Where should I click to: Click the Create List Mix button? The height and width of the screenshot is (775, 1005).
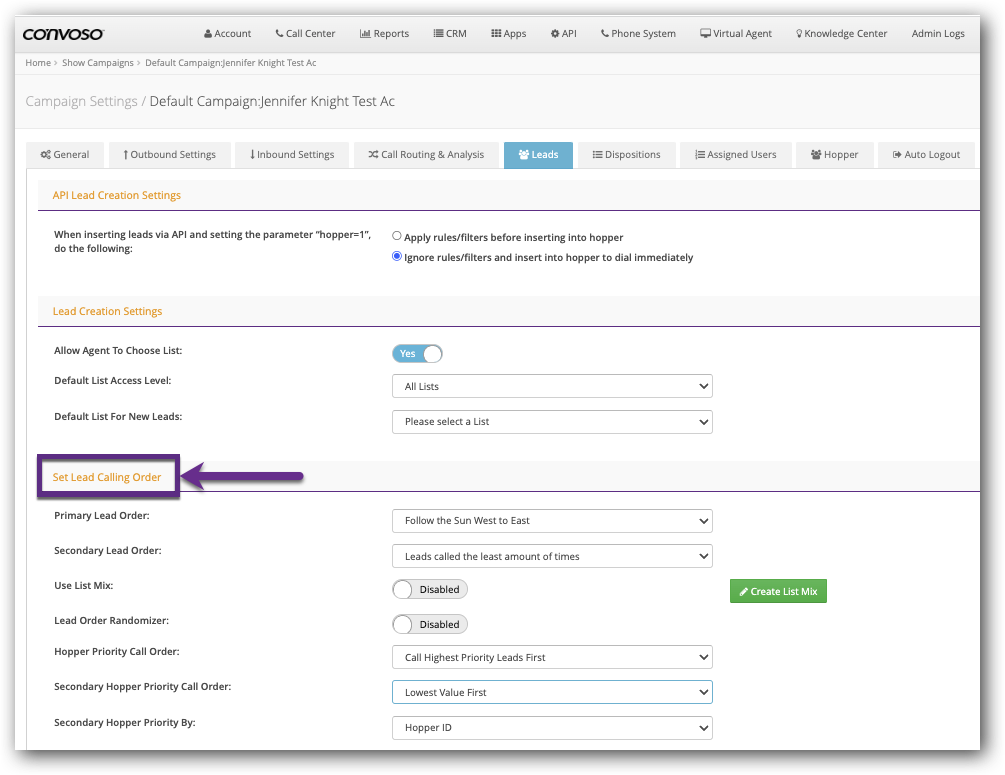pyautogui.click(x=778, y=591)
